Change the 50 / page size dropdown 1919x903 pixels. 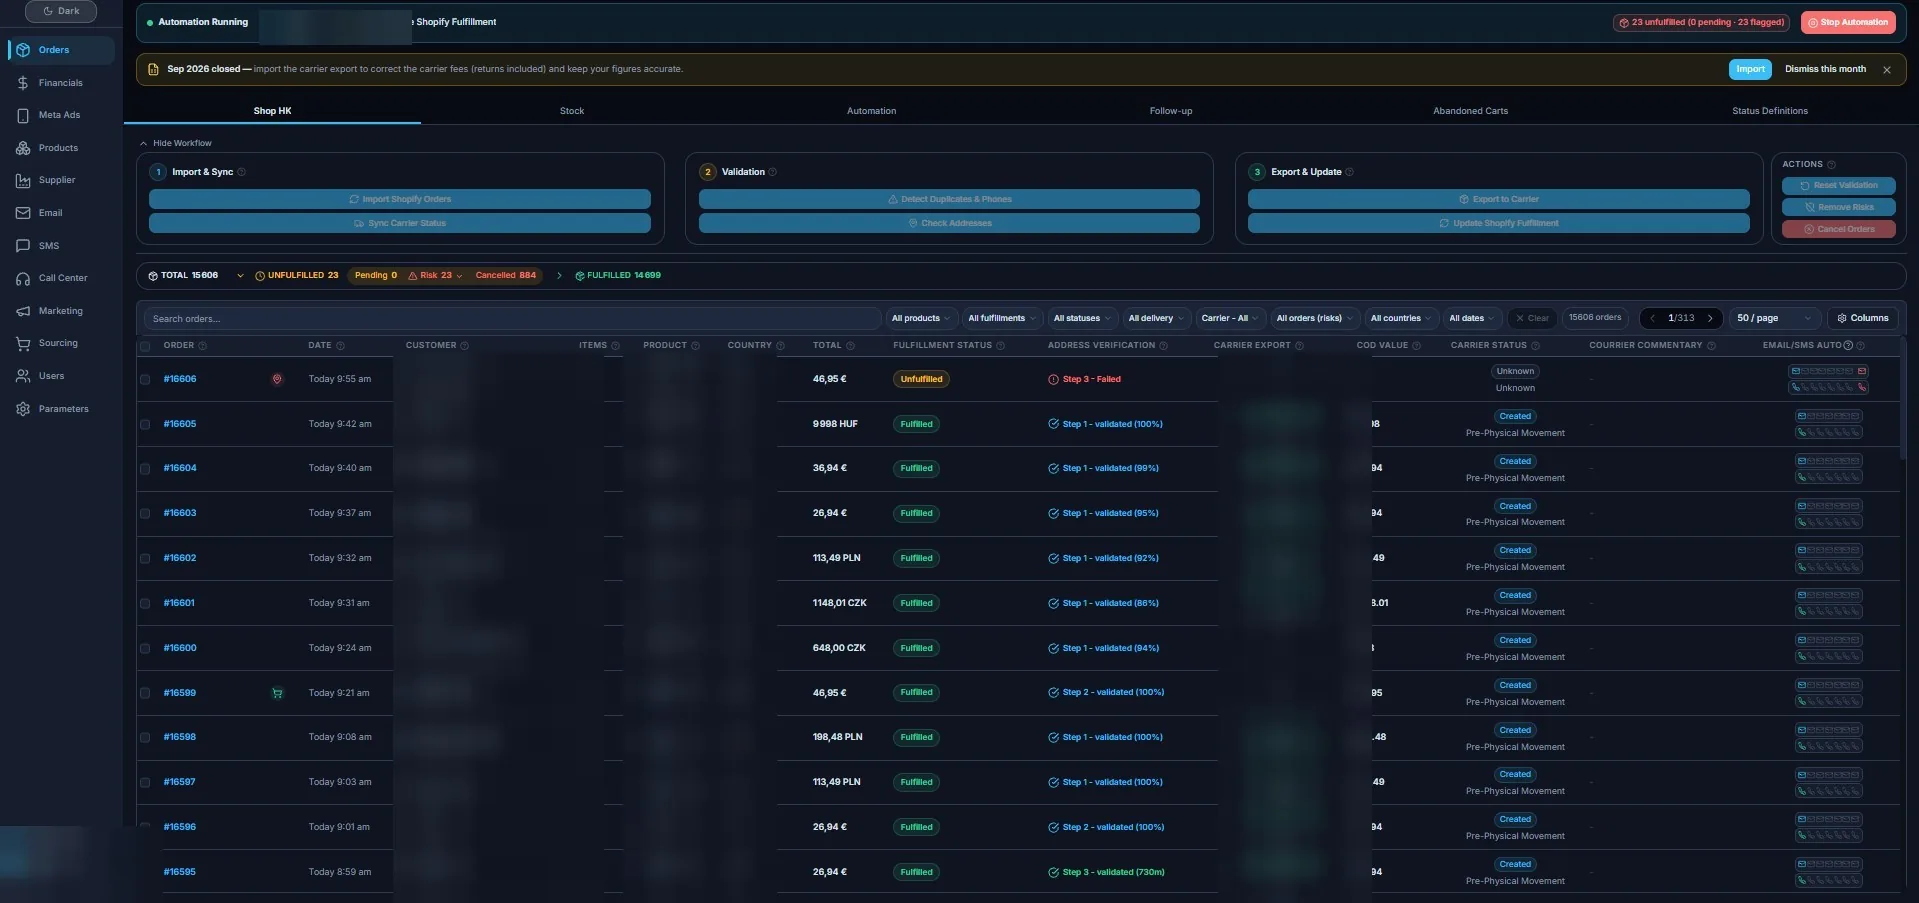coord(1774,319)
